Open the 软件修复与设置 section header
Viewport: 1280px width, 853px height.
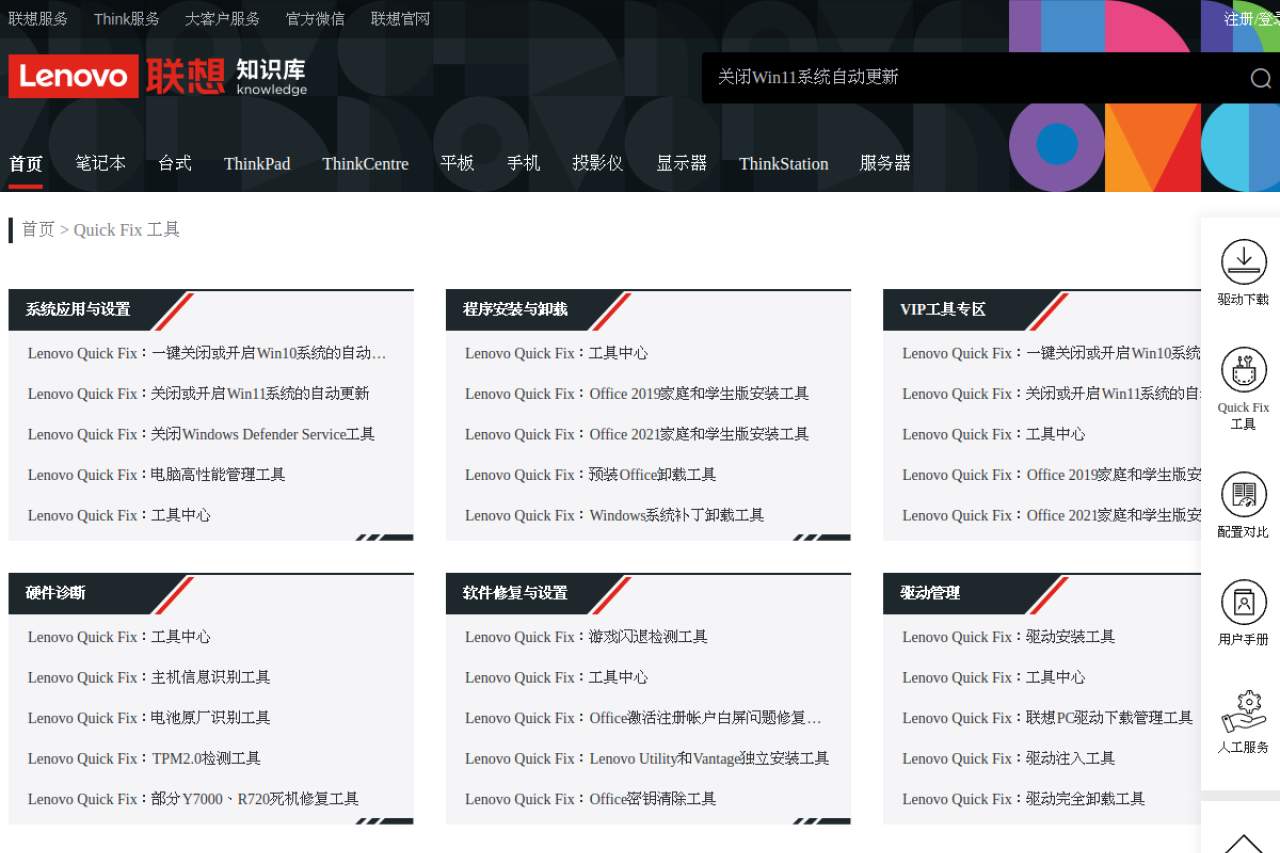pos(515,593)
